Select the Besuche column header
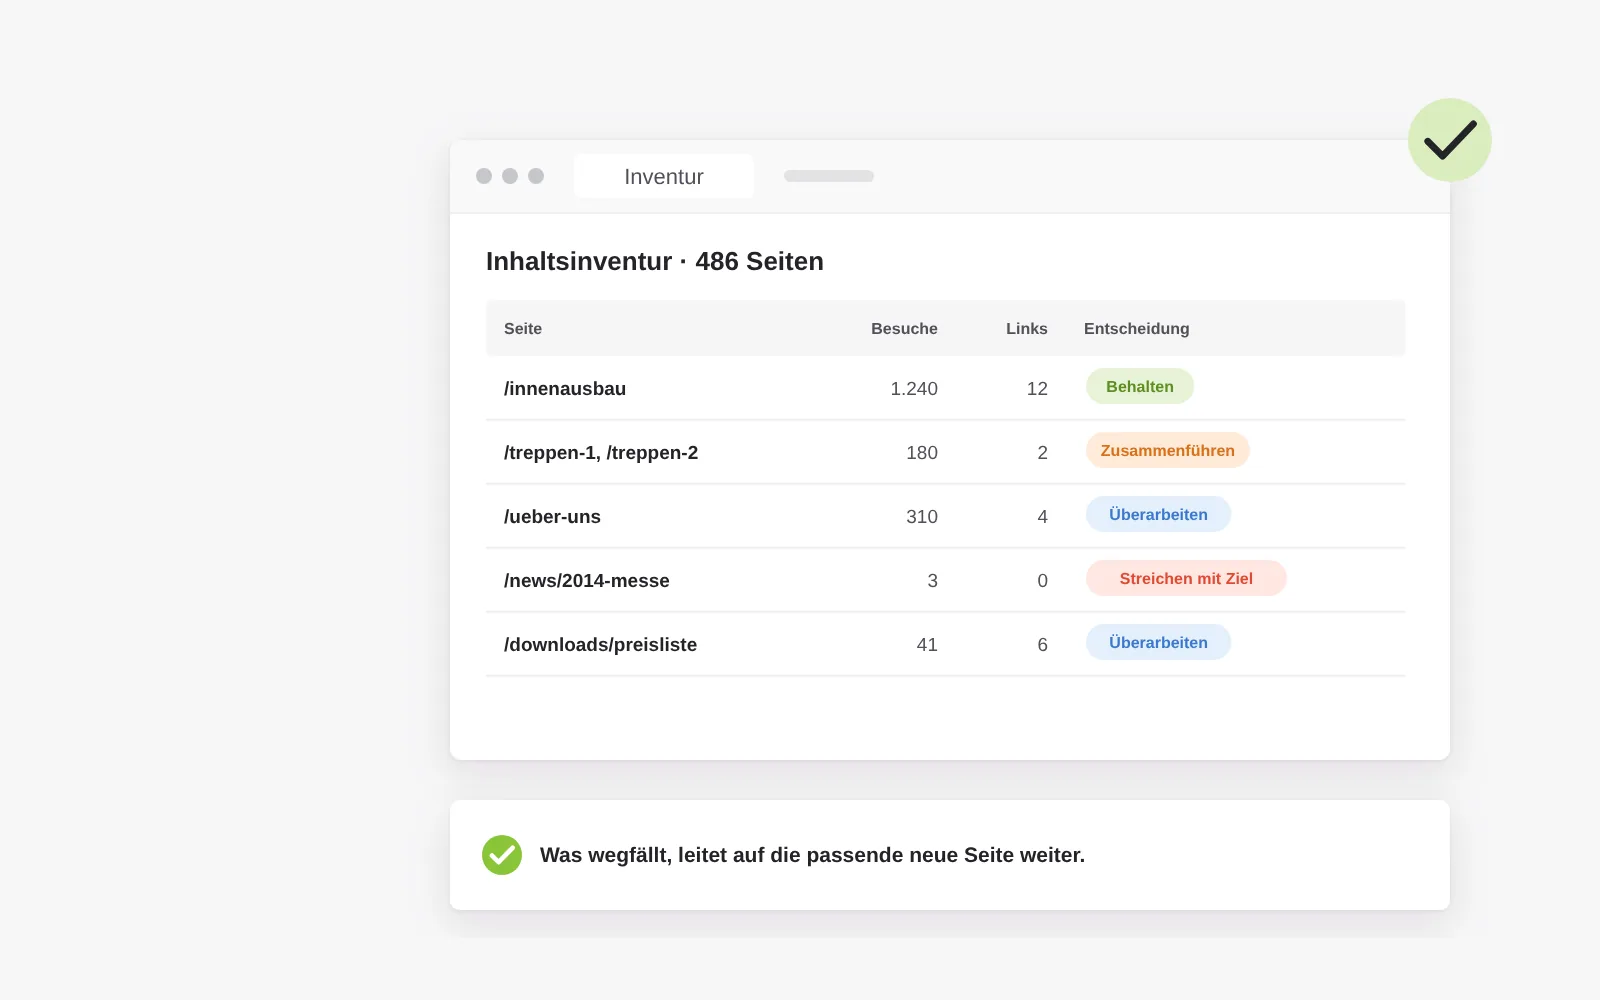The height and width of the screenshot is (1000, 1600). pyautogui.click(x=904, y=328)
